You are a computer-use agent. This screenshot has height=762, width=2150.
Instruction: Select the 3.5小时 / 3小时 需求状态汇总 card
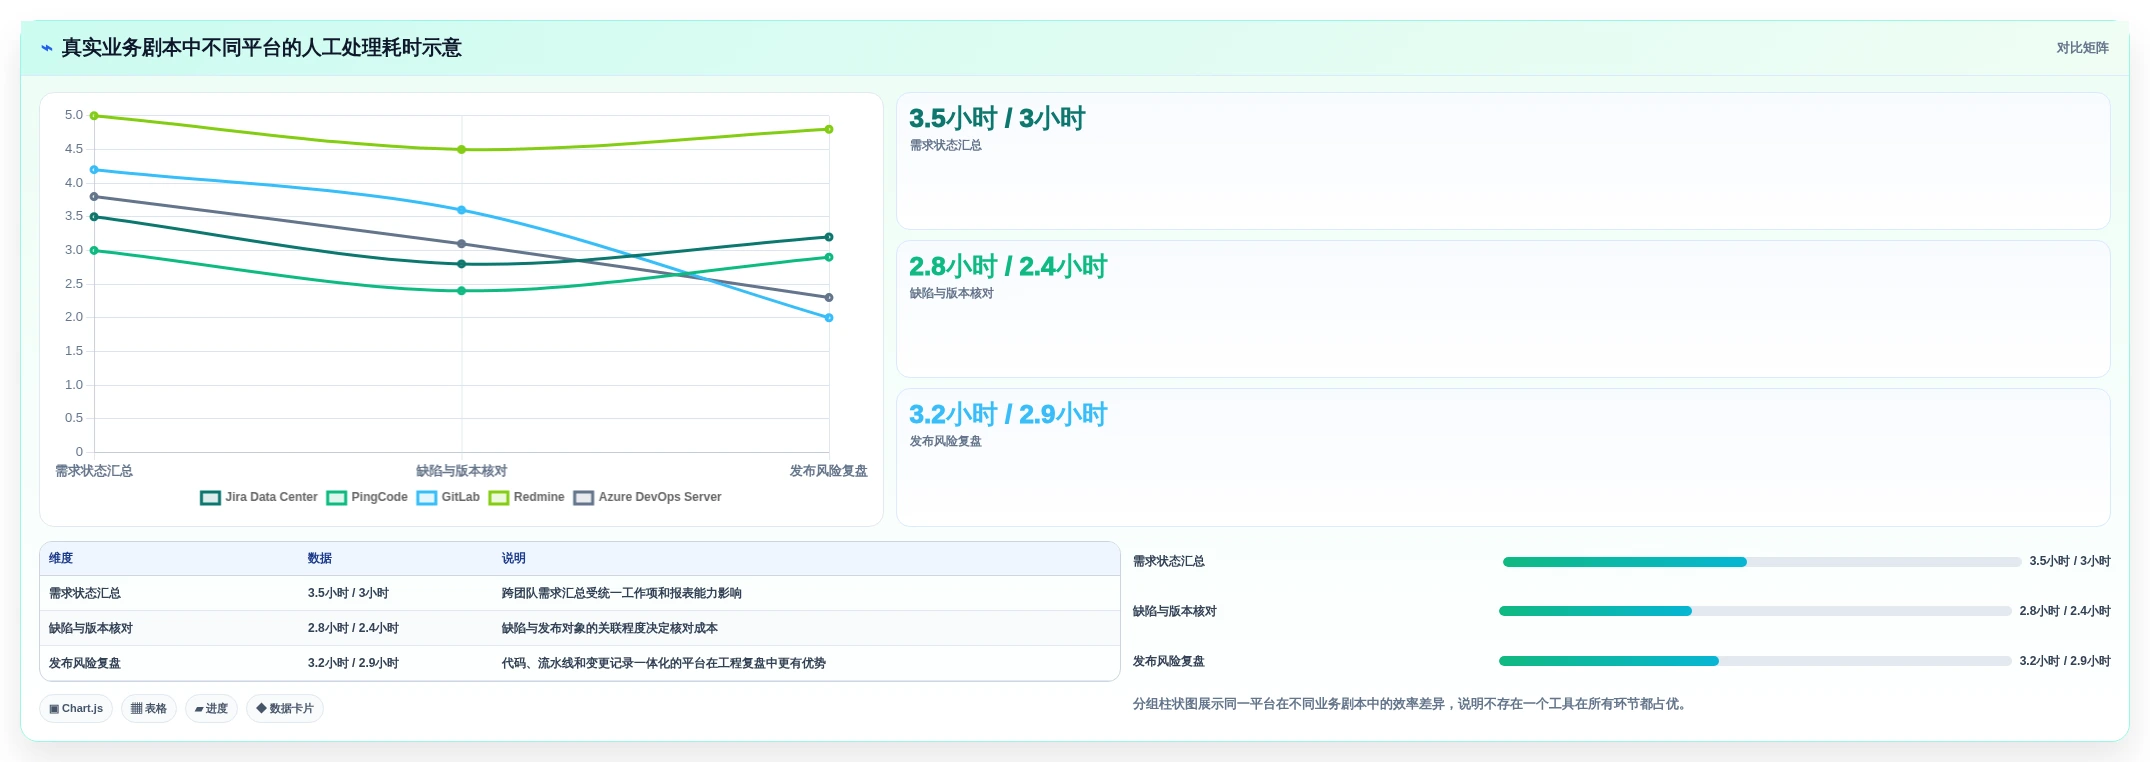click(x=1503, y=161)
